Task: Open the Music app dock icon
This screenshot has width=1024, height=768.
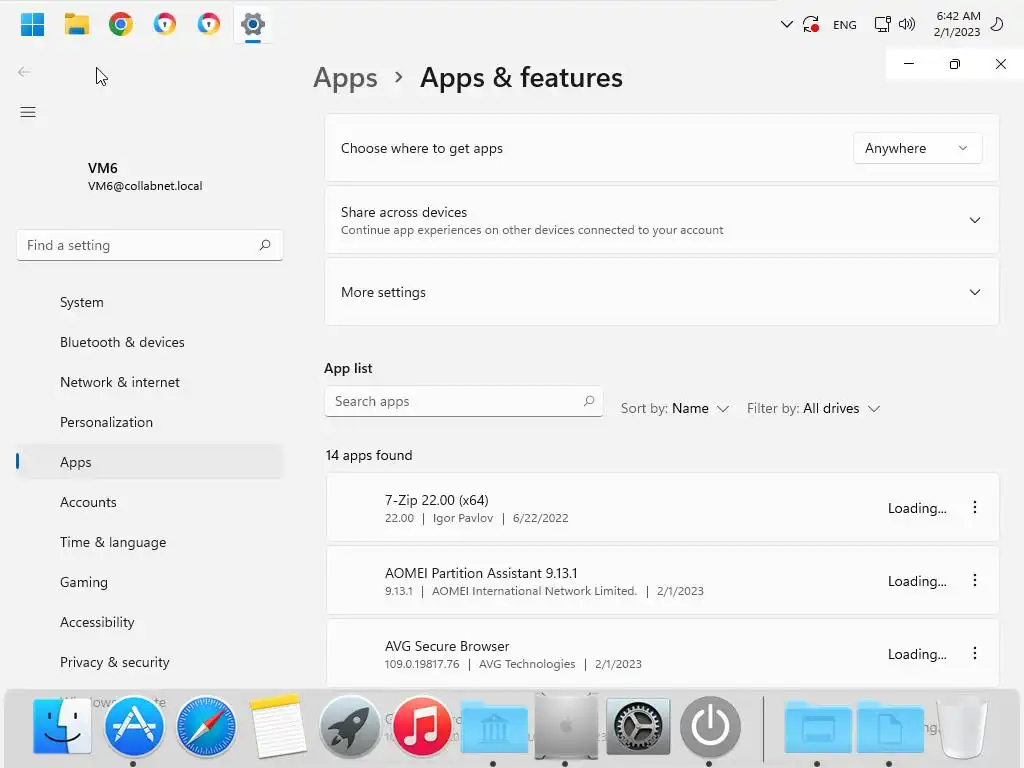Action: (x=421, y=726)
